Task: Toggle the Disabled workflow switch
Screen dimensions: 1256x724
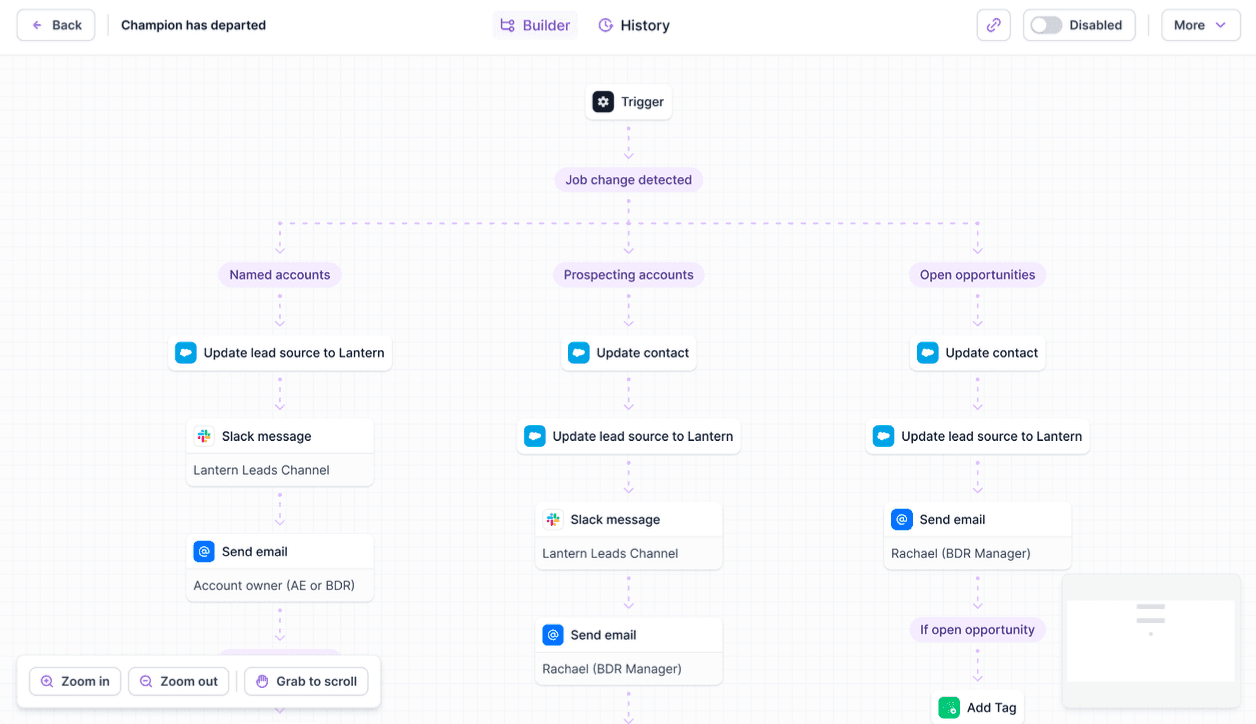Action: [x=1046, y=25]
